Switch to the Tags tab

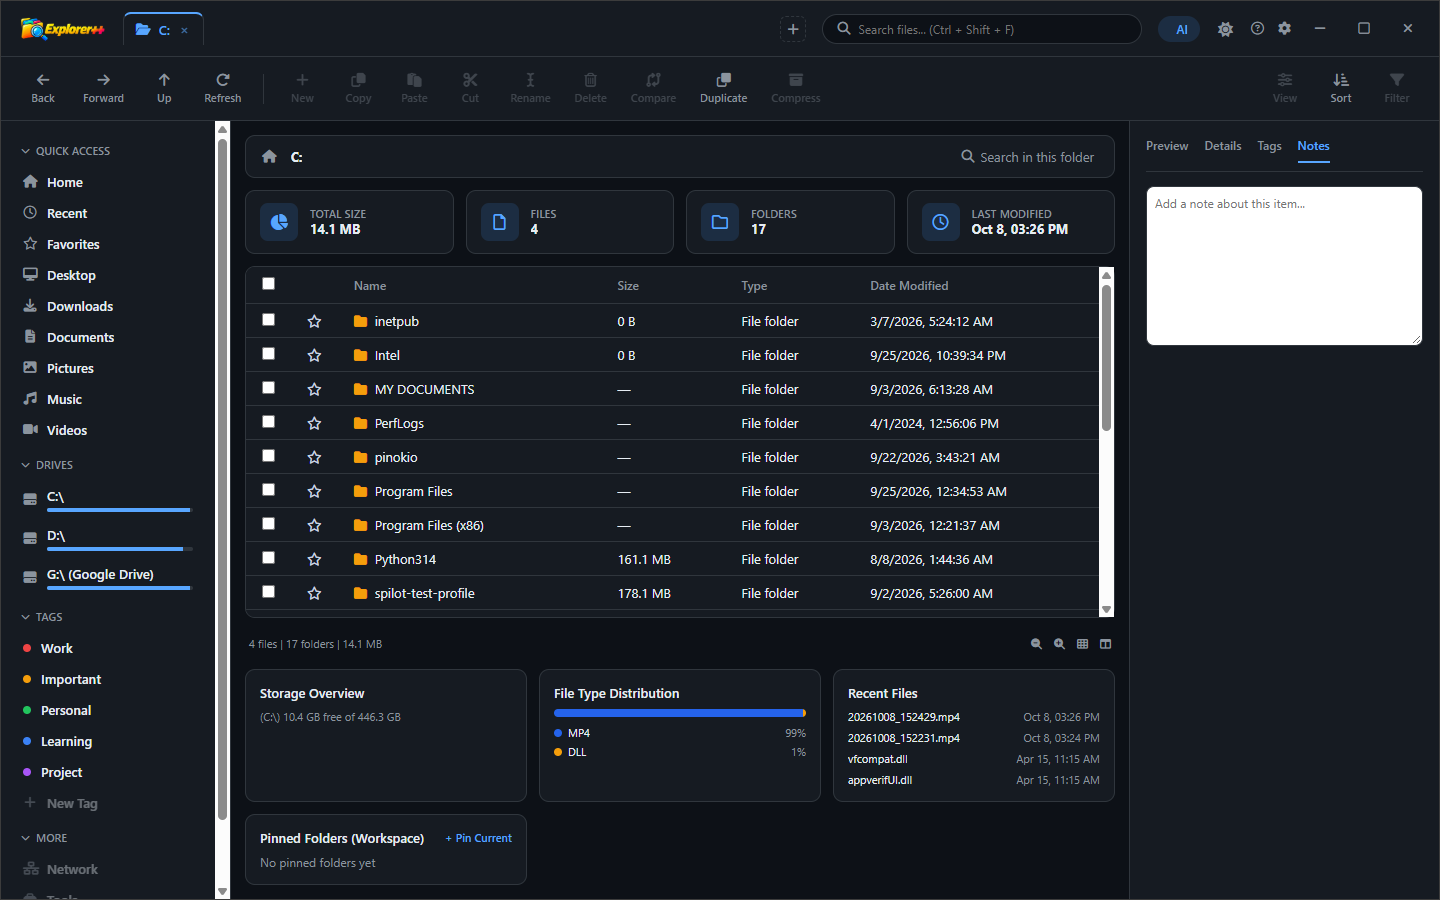pos(1269,146)
